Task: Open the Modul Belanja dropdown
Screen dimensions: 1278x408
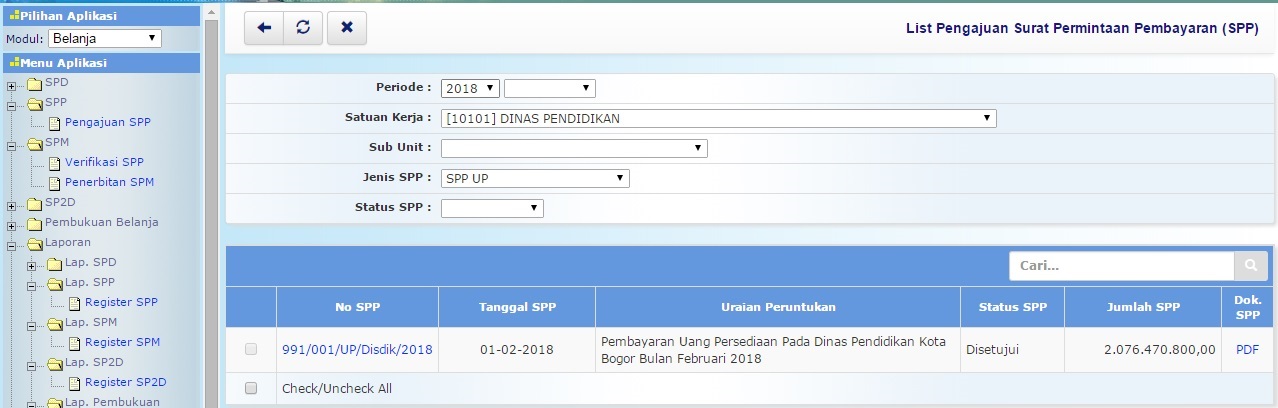Action: [104, 39]
